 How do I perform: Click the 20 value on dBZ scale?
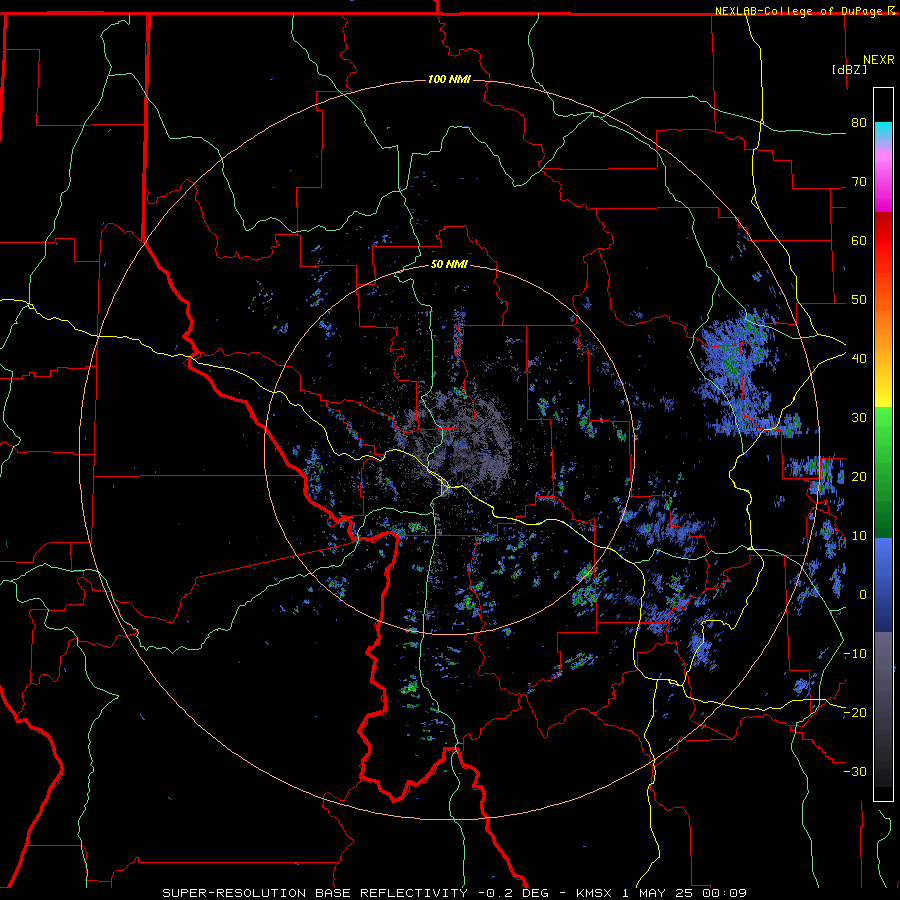(859, 476)
